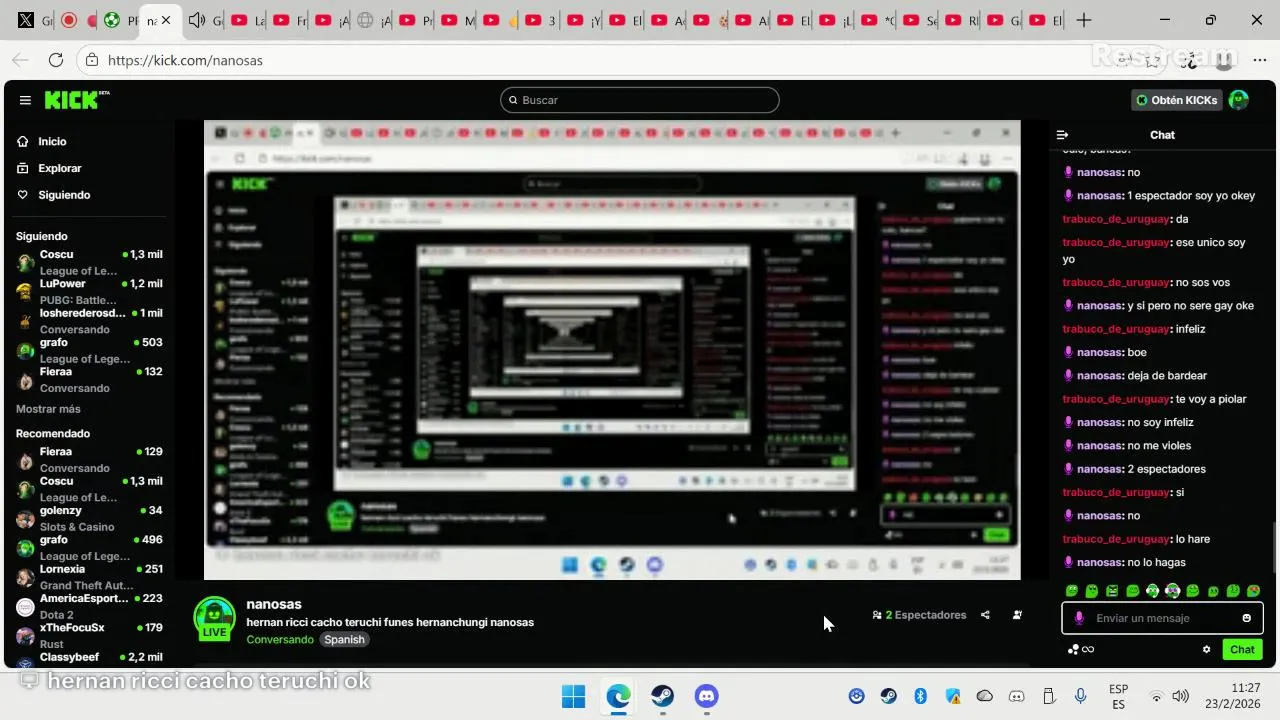Expand the Mostrar más list

[48, 409]
